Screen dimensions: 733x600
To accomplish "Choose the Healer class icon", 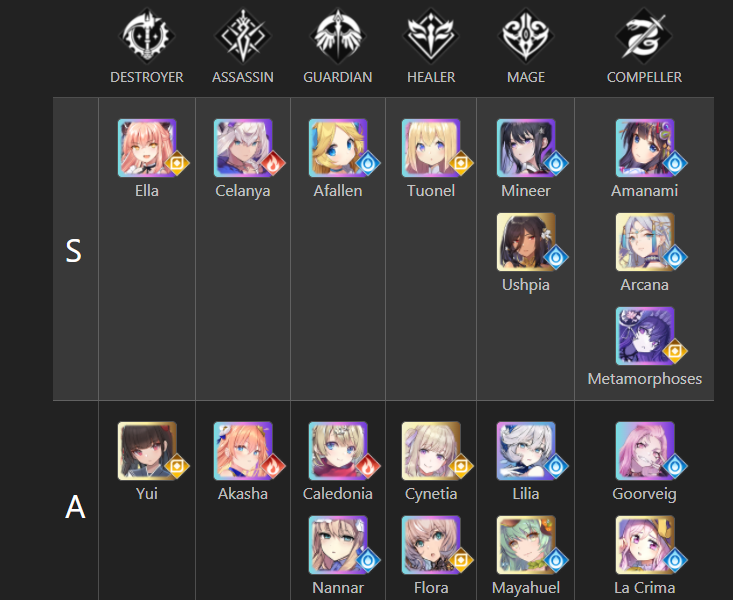I will (x=431, y=36).
